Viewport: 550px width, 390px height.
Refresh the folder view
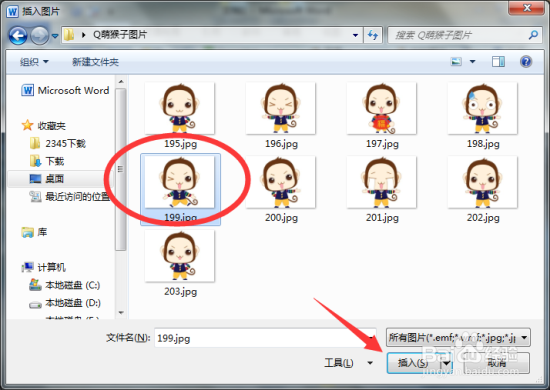(x=373, y=35)
